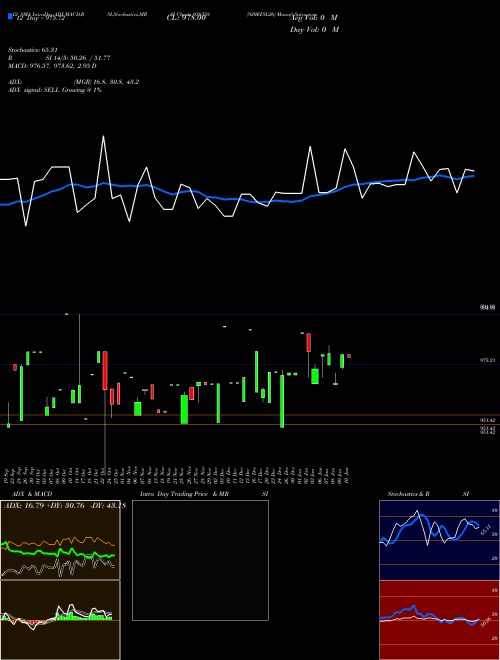
Task: Click the right end of the blue moving average line
Action: pyautogui.click(x=473, y=176)
